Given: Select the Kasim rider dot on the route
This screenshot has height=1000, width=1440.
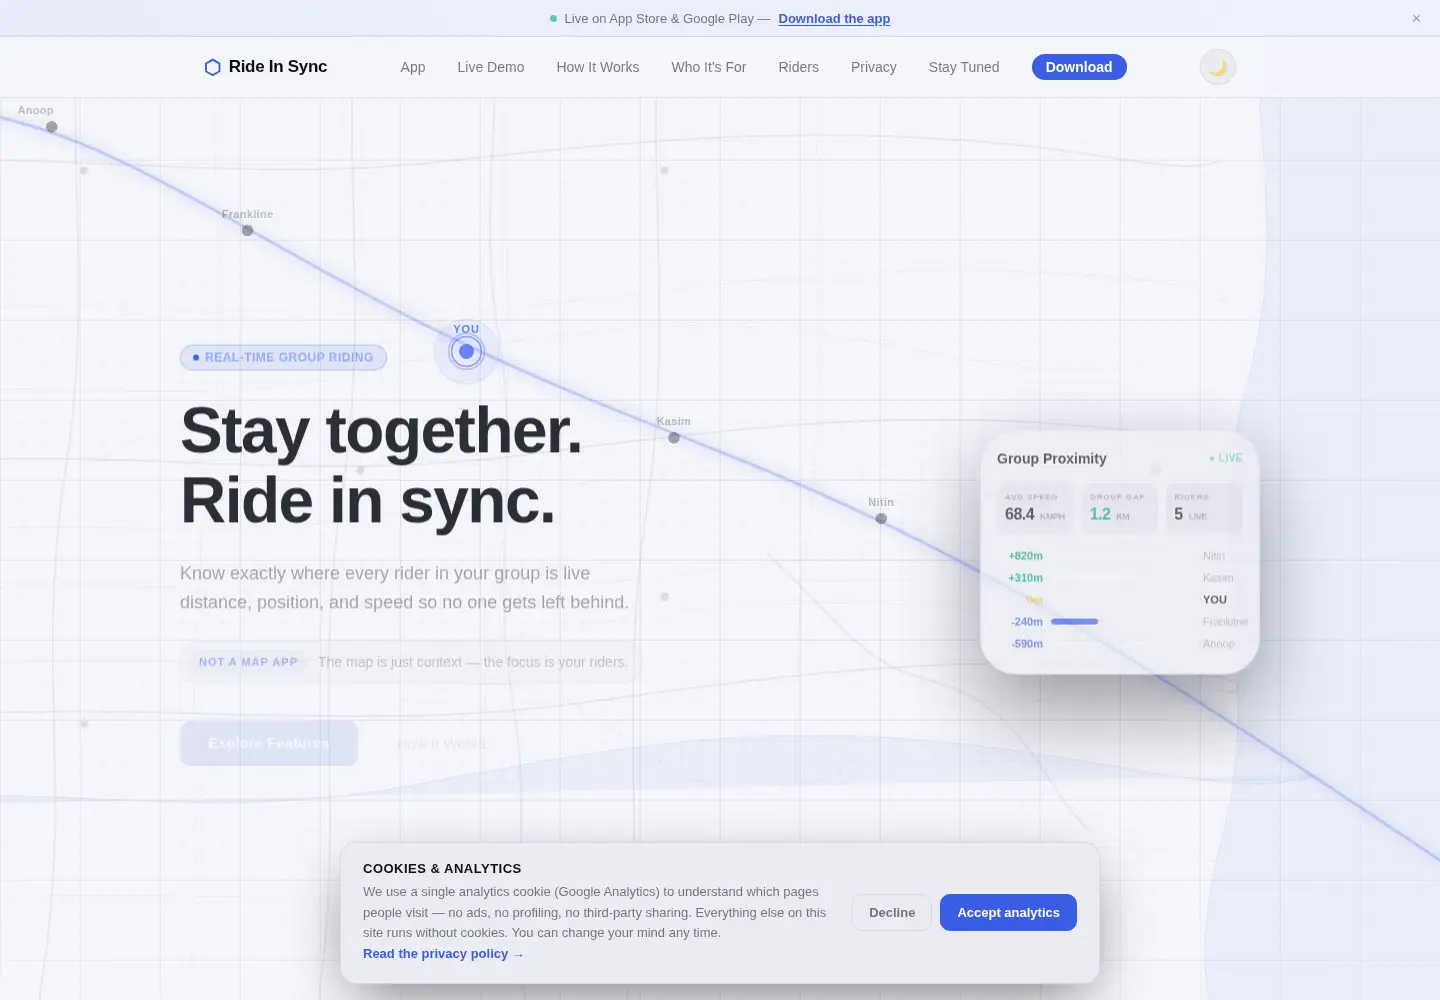Looking at the screenshot, I should click(x=674, y=438).
